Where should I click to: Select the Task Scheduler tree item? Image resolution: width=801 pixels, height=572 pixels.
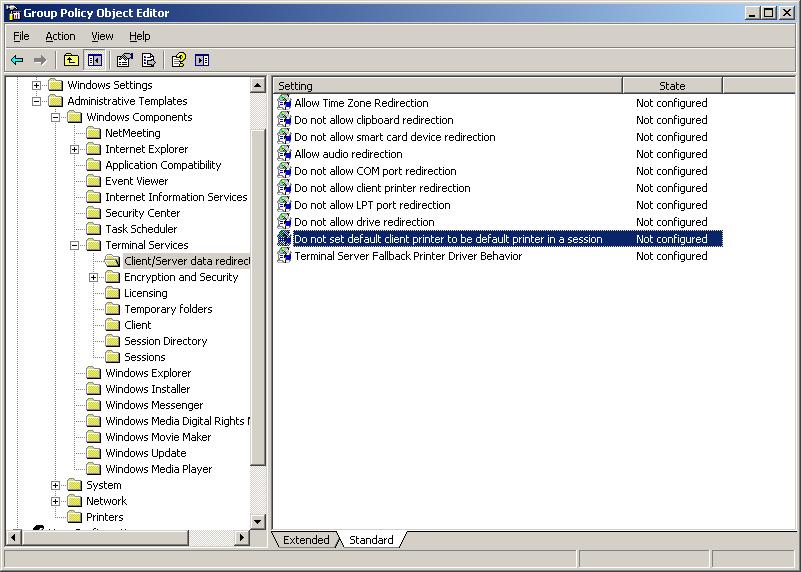141,229
